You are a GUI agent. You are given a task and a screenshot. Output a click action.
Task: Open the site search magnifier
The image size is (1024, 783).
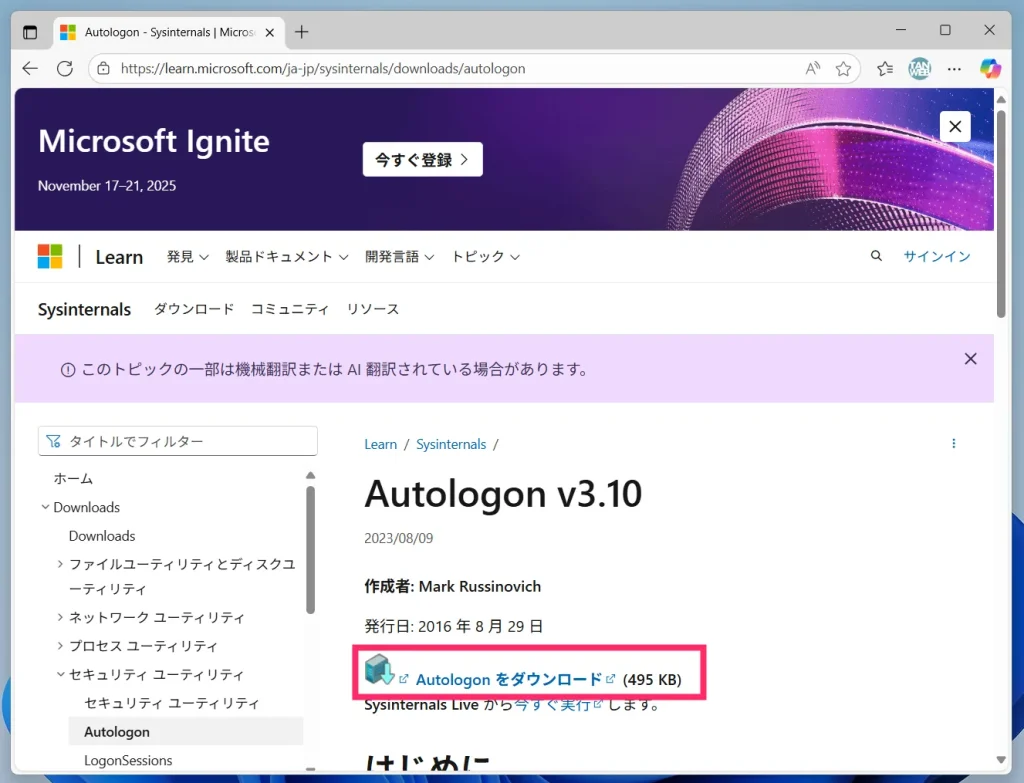pyautogui.click(x=876, y=256)
